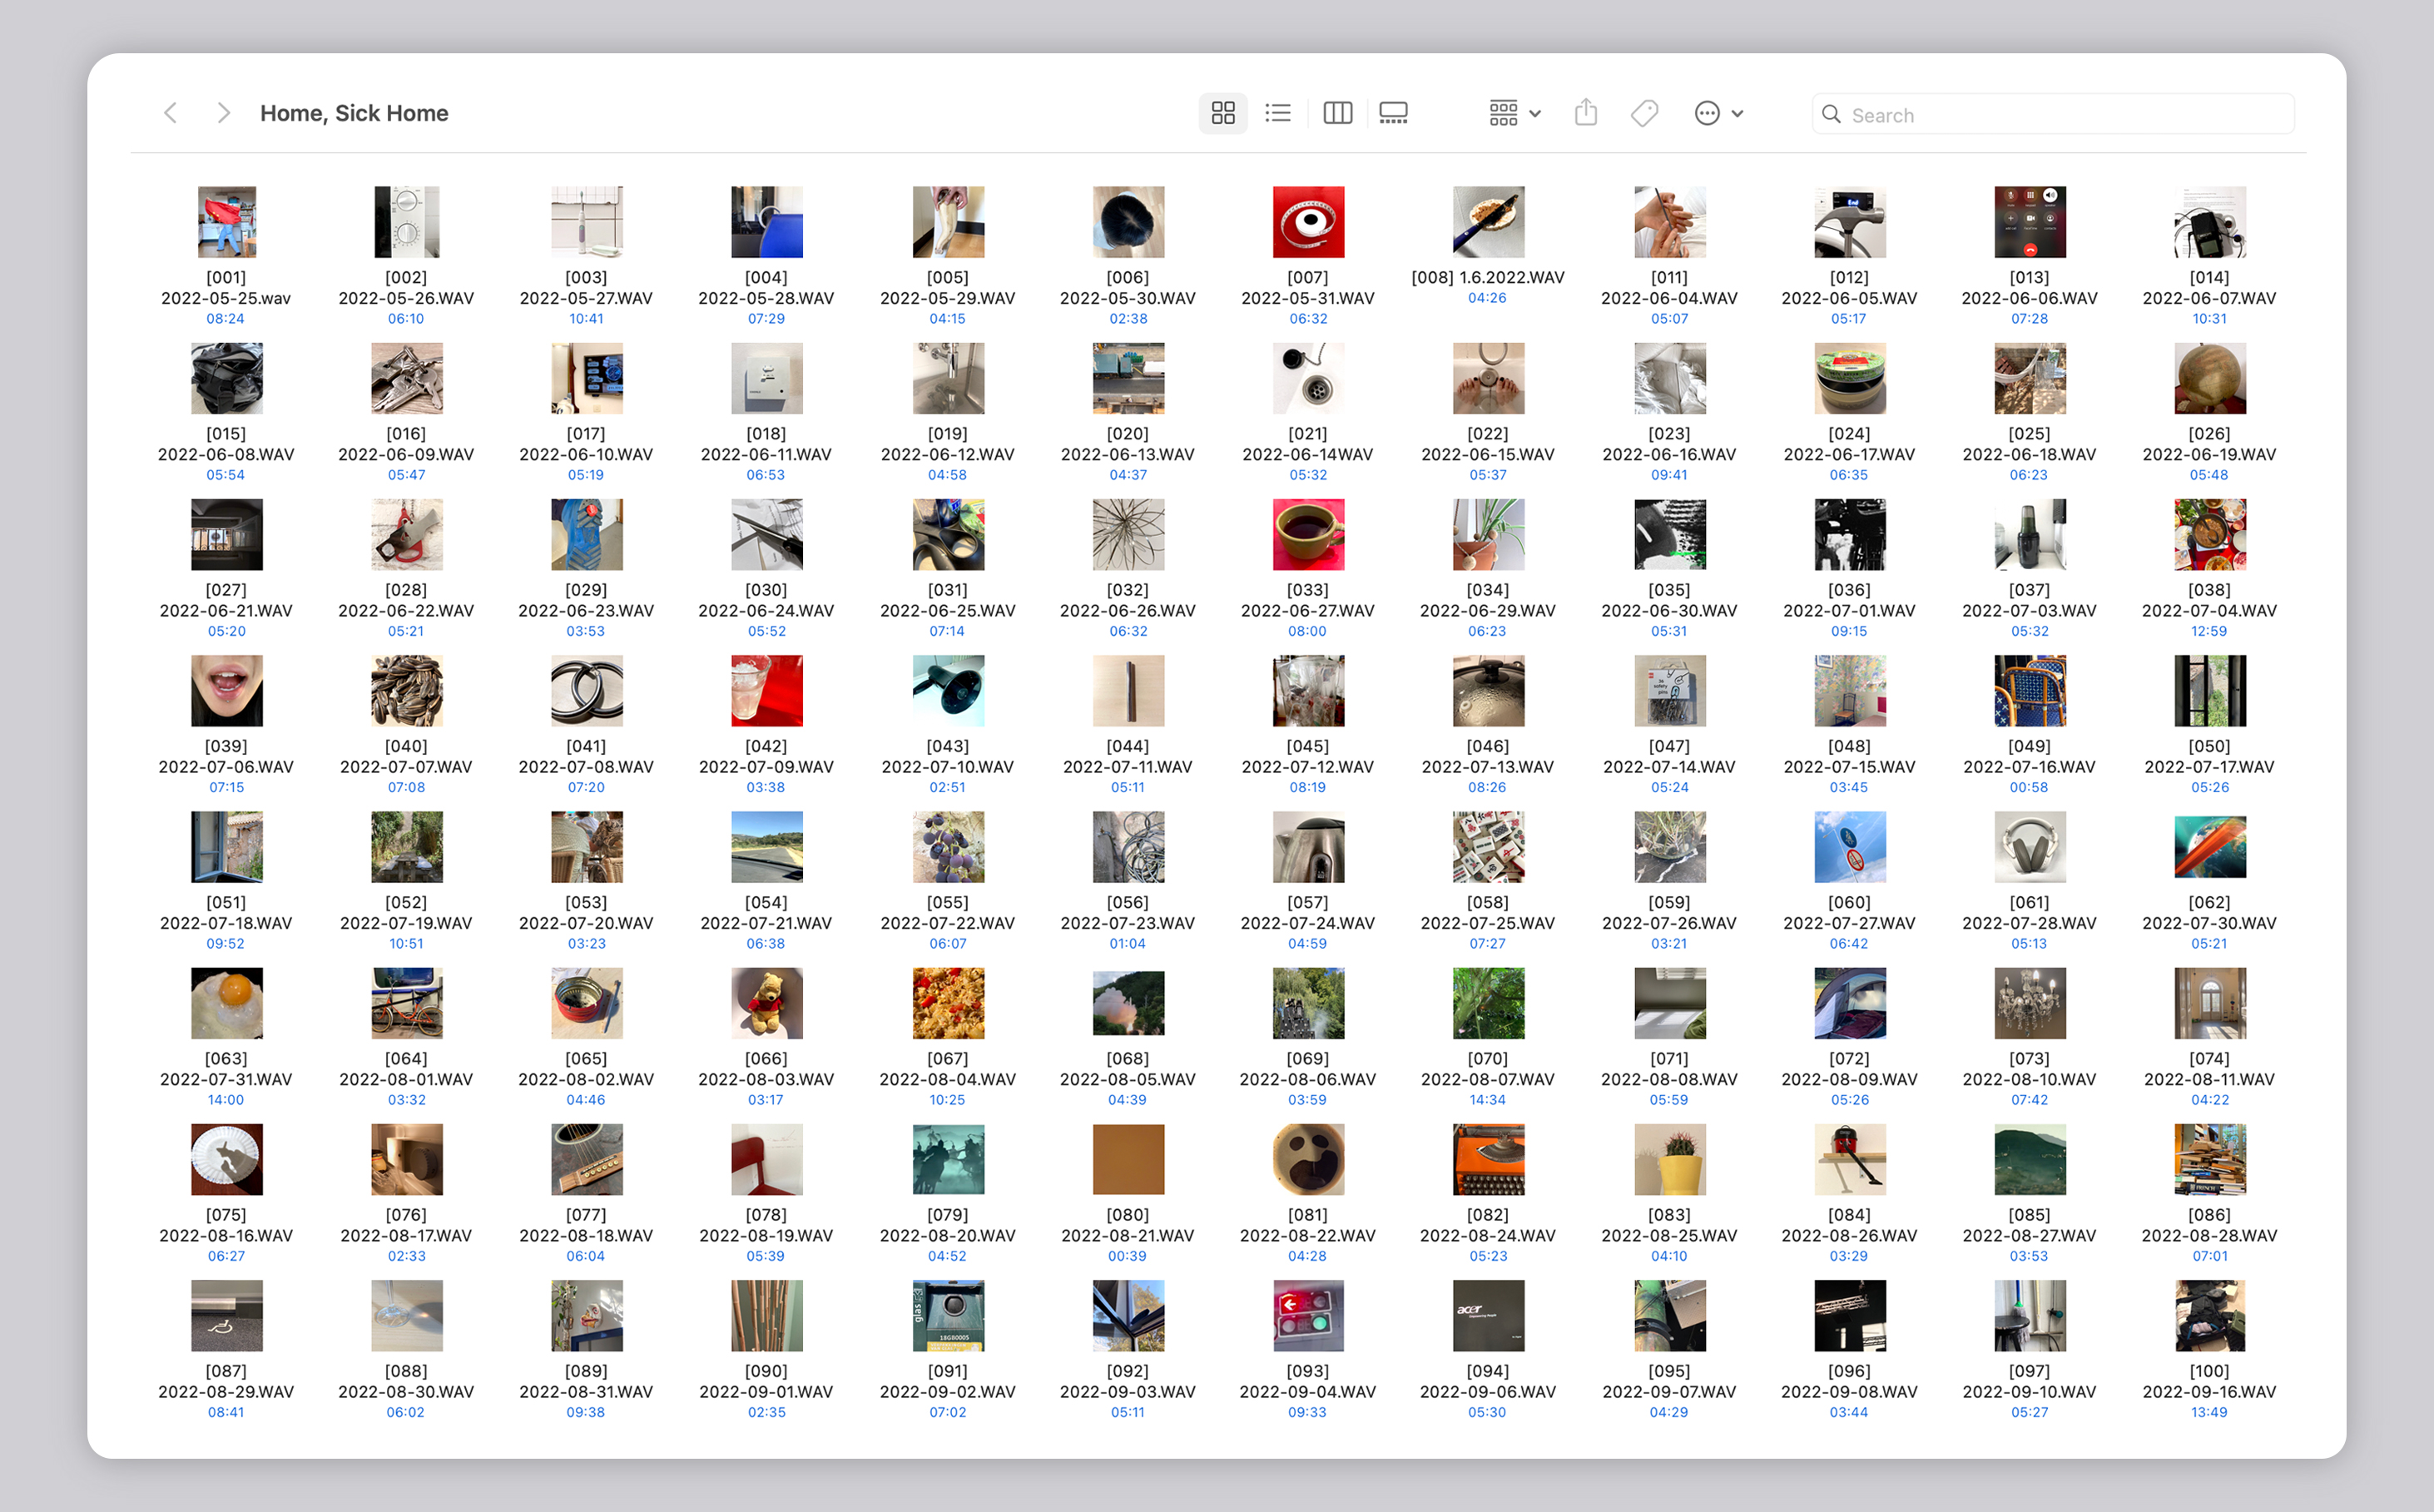Click the [091] 2022-09-02.WAV file name
This screenshot has height=1512, width=2434.
pyautogui.click(x=947, y=1381)
